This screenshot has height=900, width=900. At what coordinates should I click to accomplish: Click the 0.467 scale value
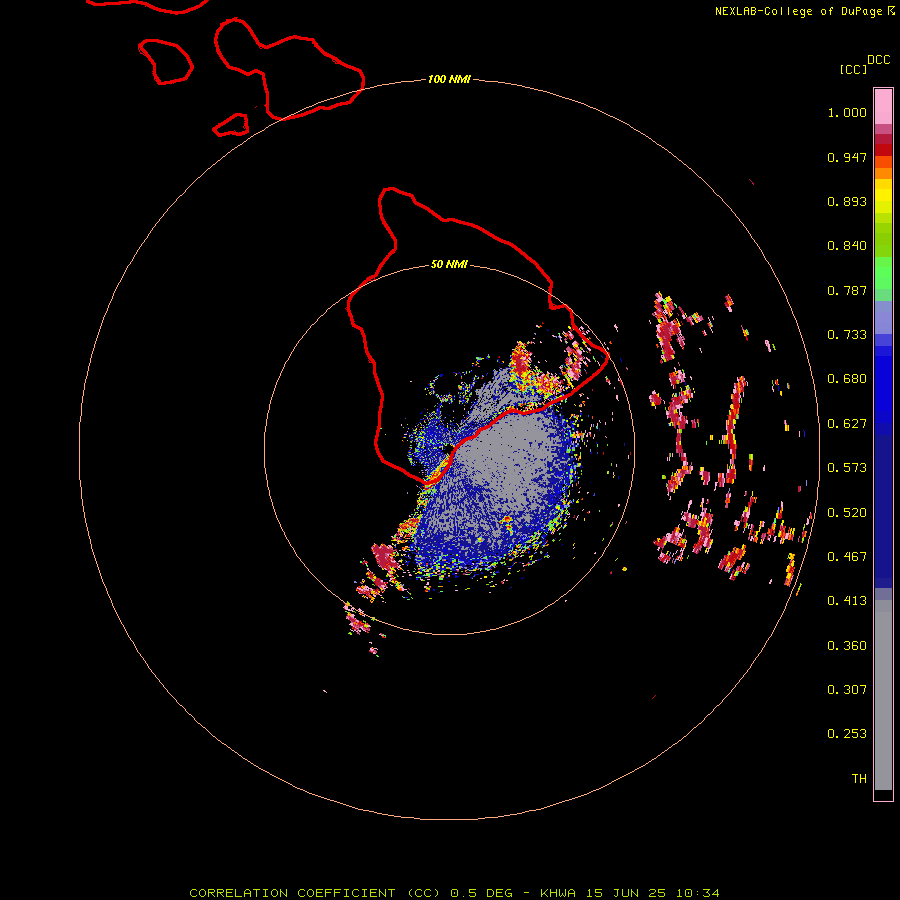(x=847, y=557)
